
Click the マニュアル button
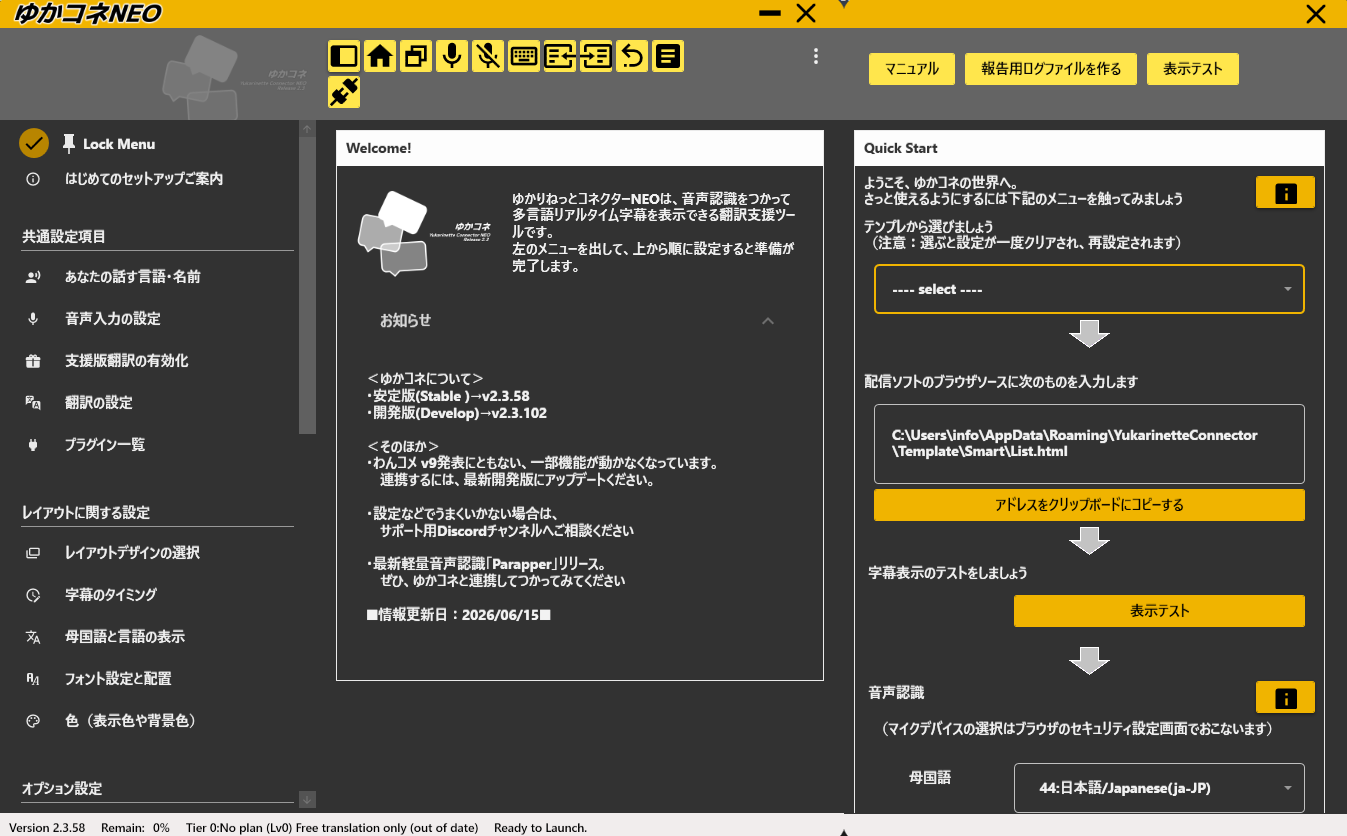[912, 69]
